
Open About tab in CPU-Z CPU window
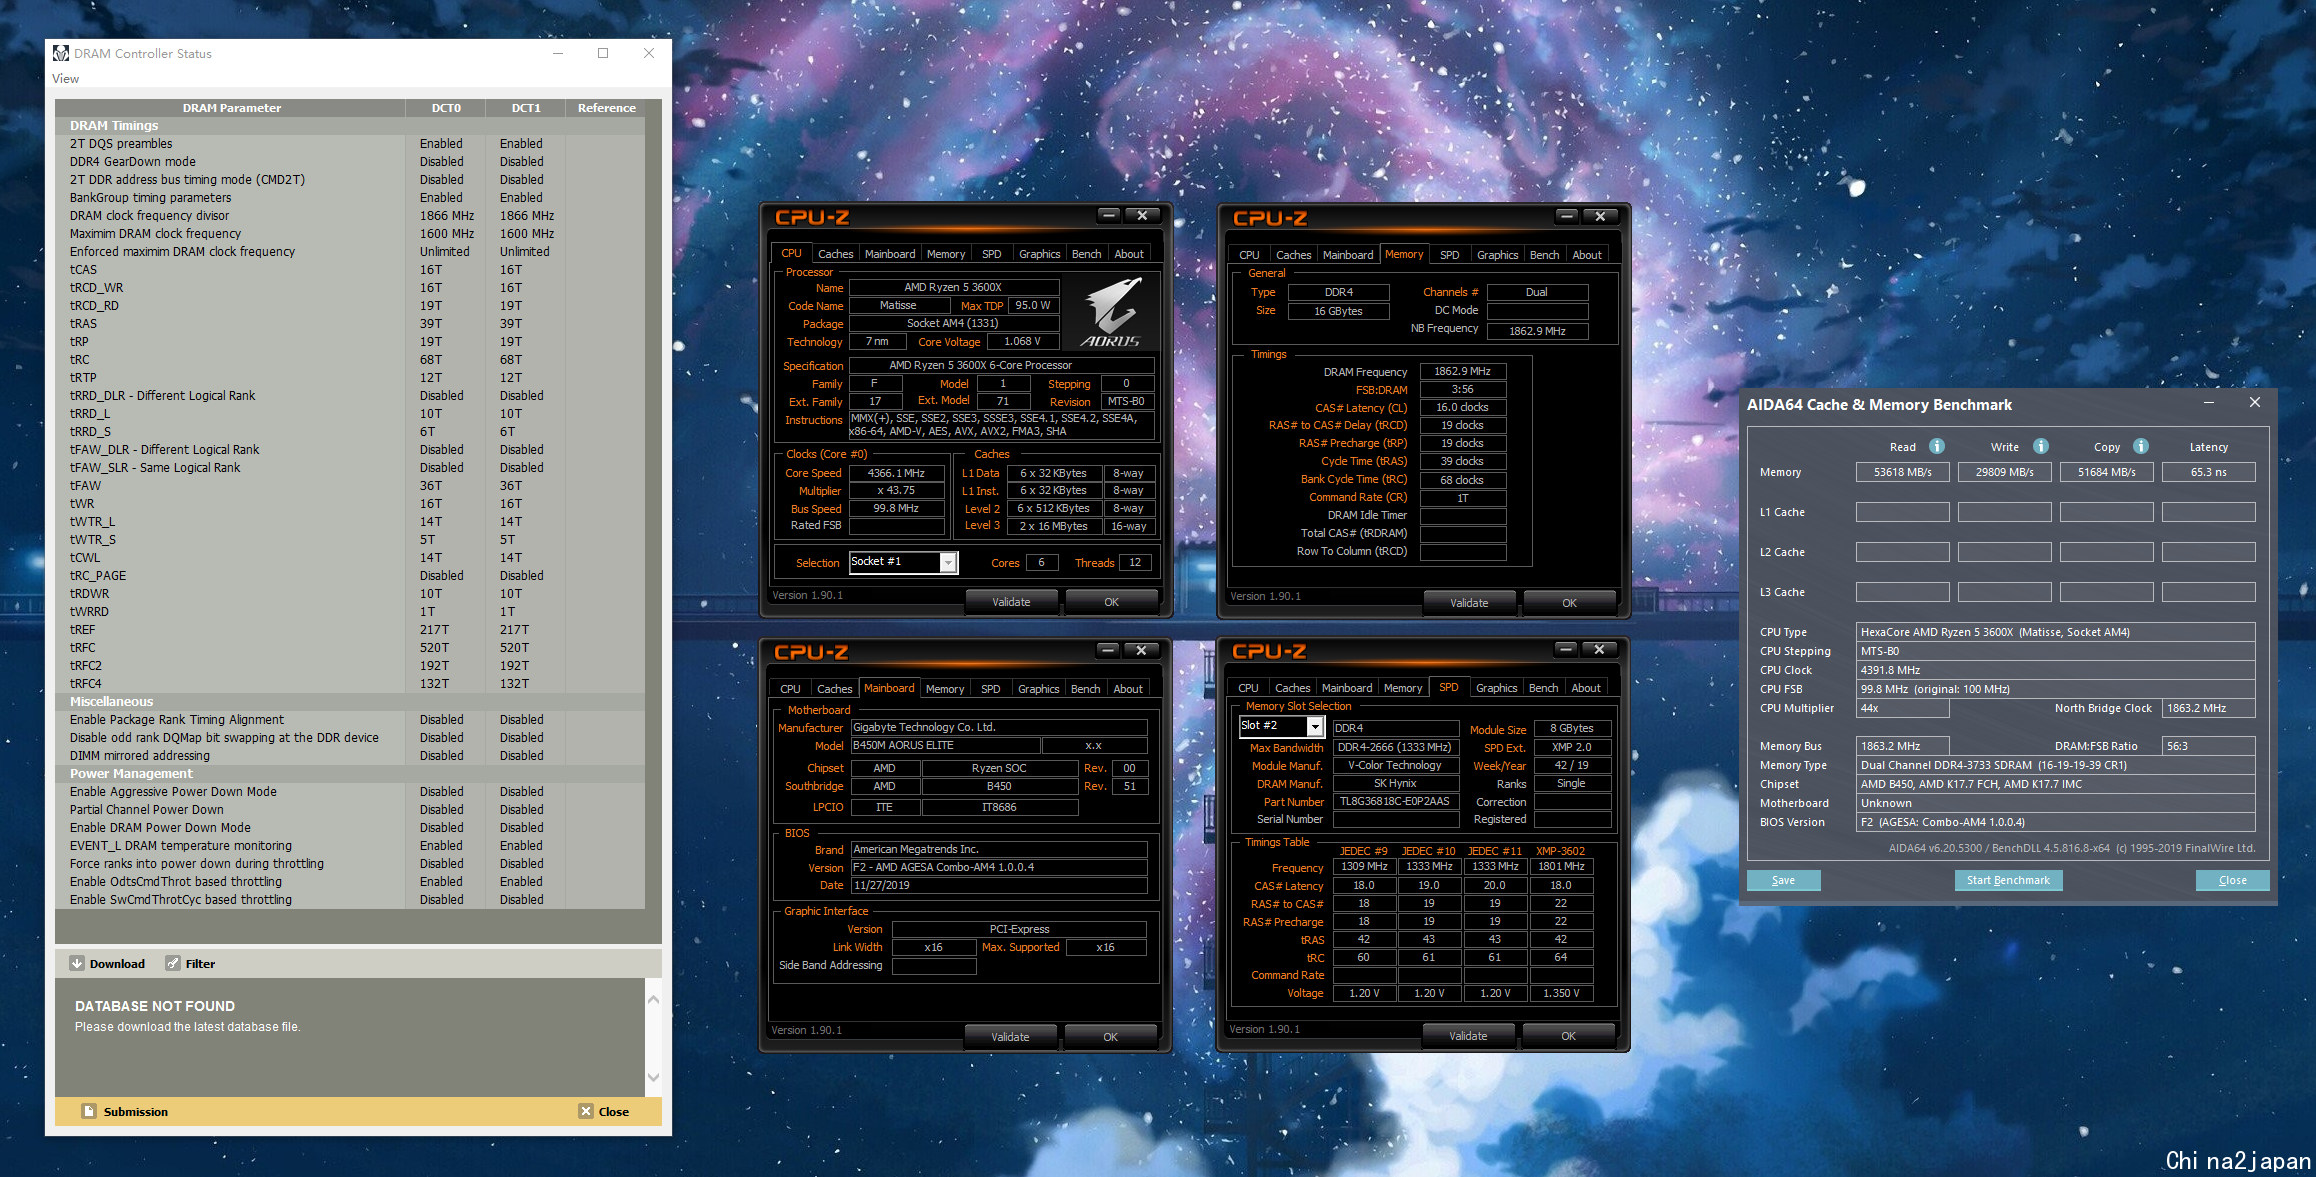click(x=1129, y=254)
